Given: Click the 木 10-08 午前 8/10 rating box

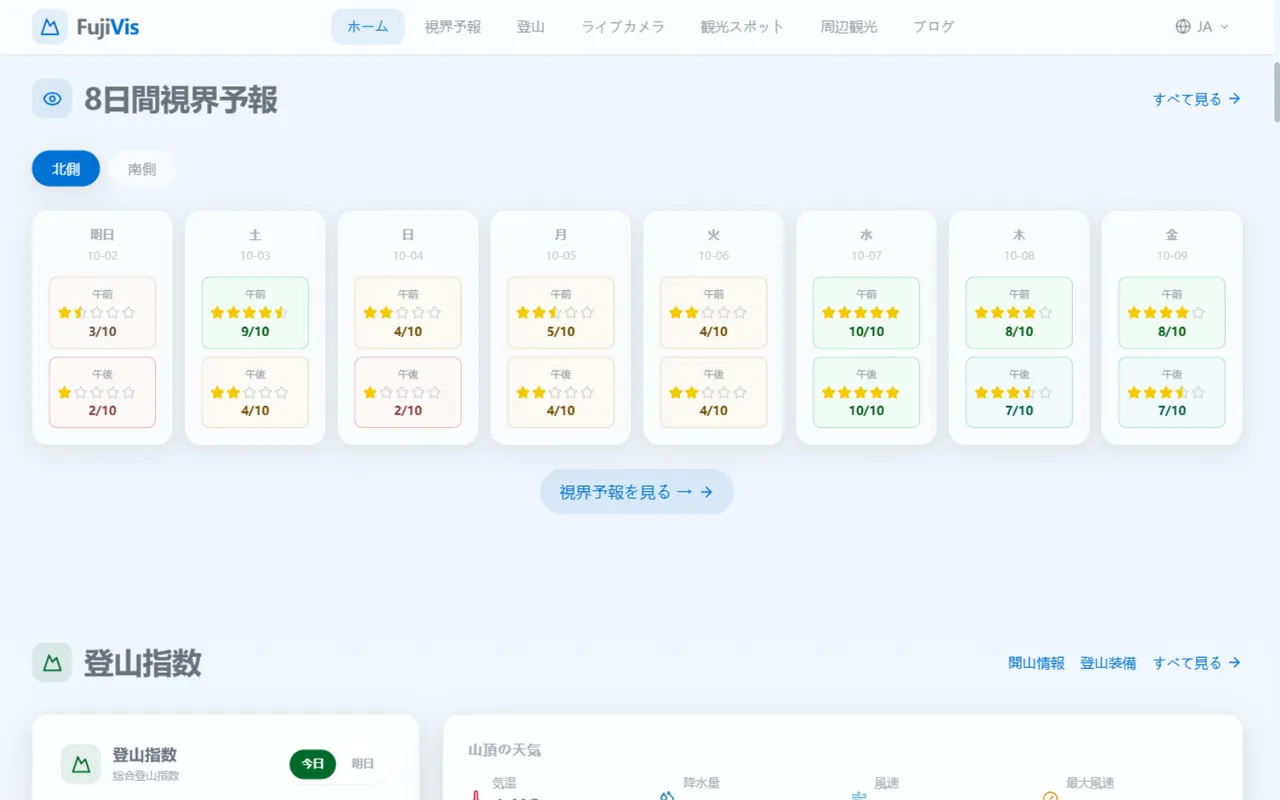Looking at the screenshot, I should (1019, 313).
